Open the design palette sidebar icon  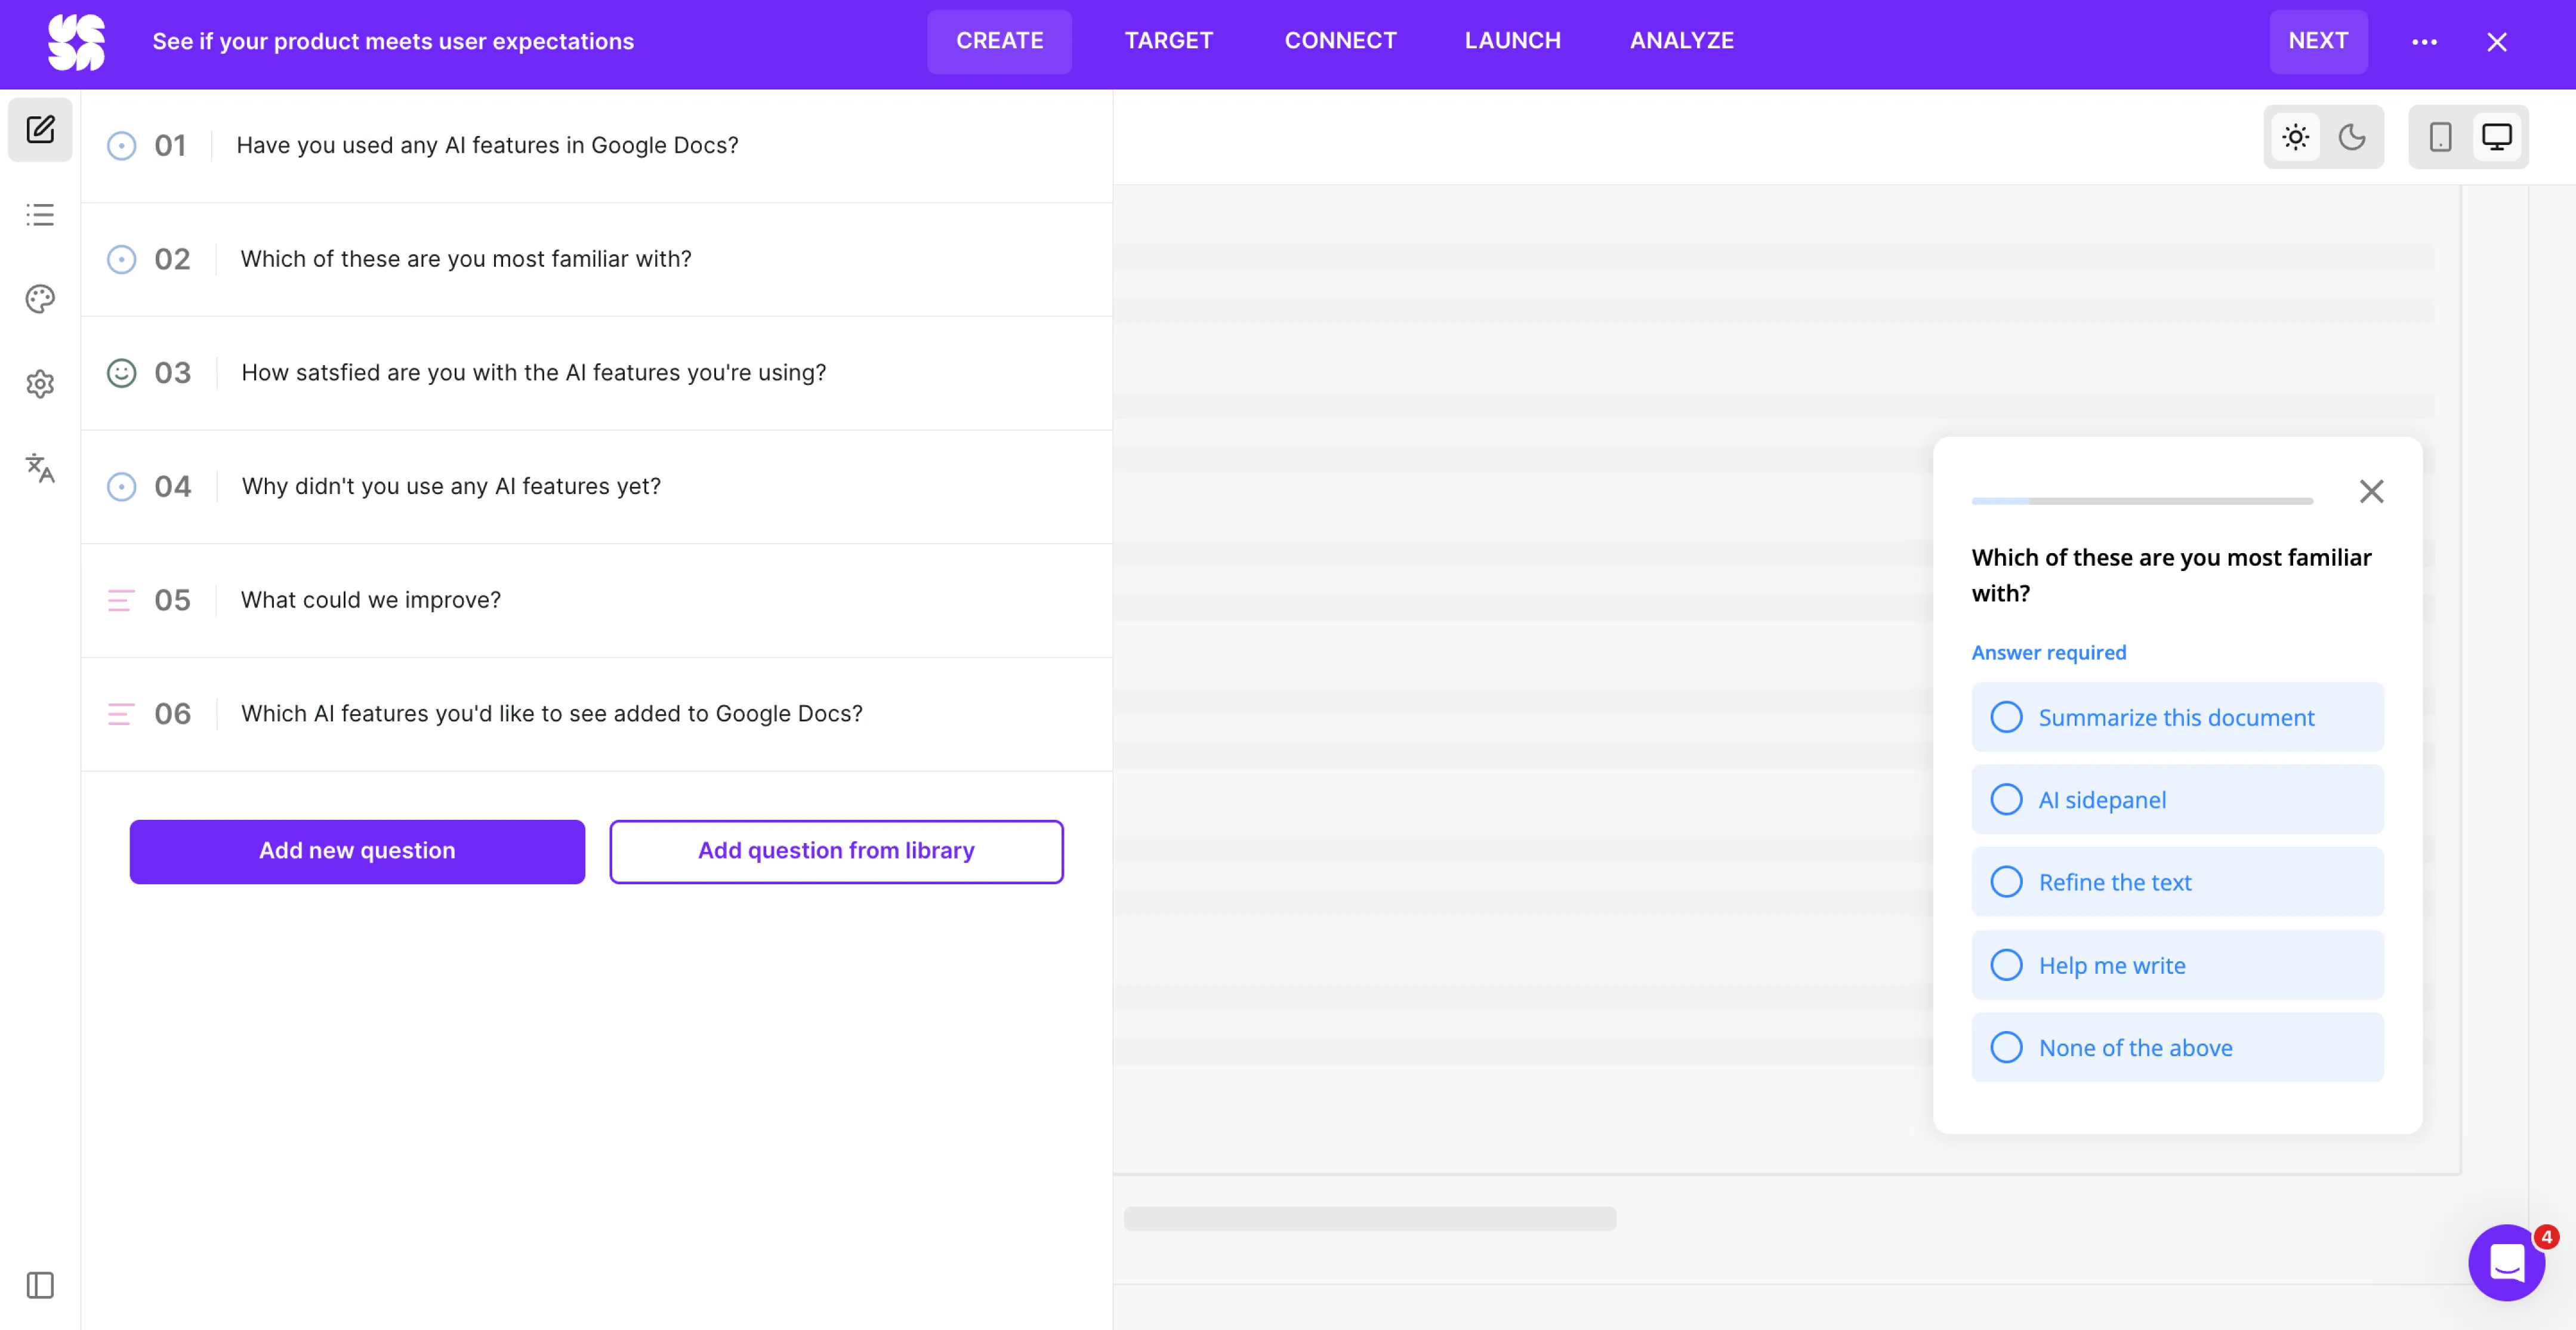tap(40, 299)
